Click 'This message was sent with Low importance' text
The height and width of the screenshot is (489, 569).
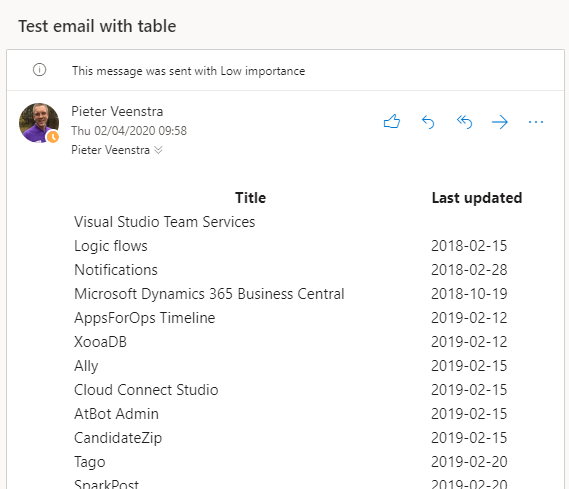[x=188, y=71]
